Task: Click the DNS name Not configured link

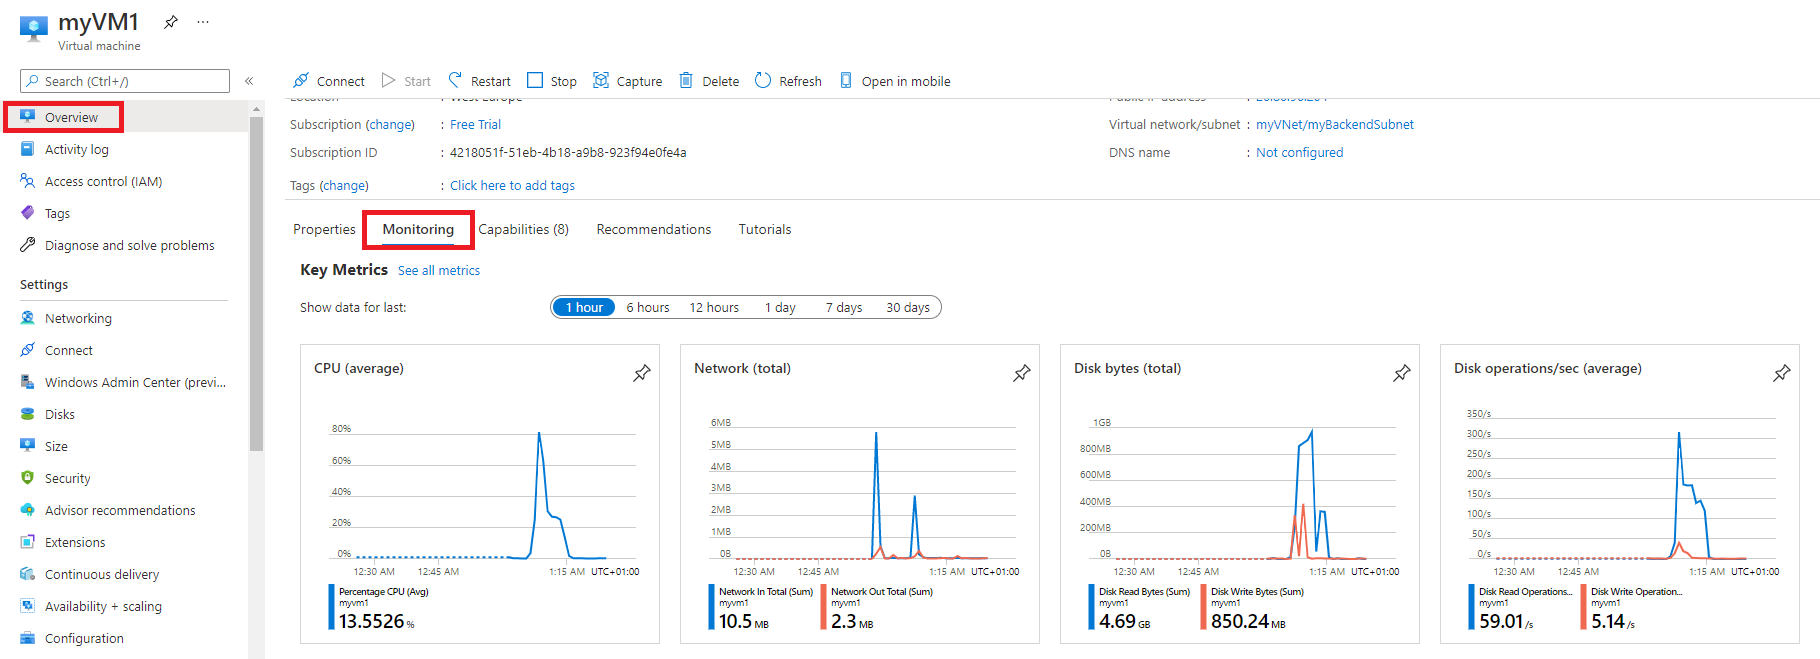Action: tap(1299, 153)
